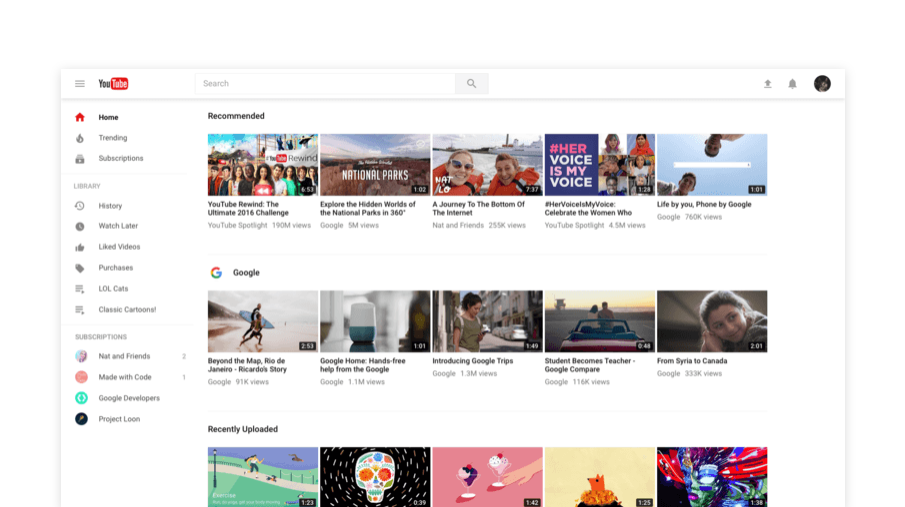Click the LOL Cats playlist icon
Screen dimensions: 905x507
click(x=80, y=289)
